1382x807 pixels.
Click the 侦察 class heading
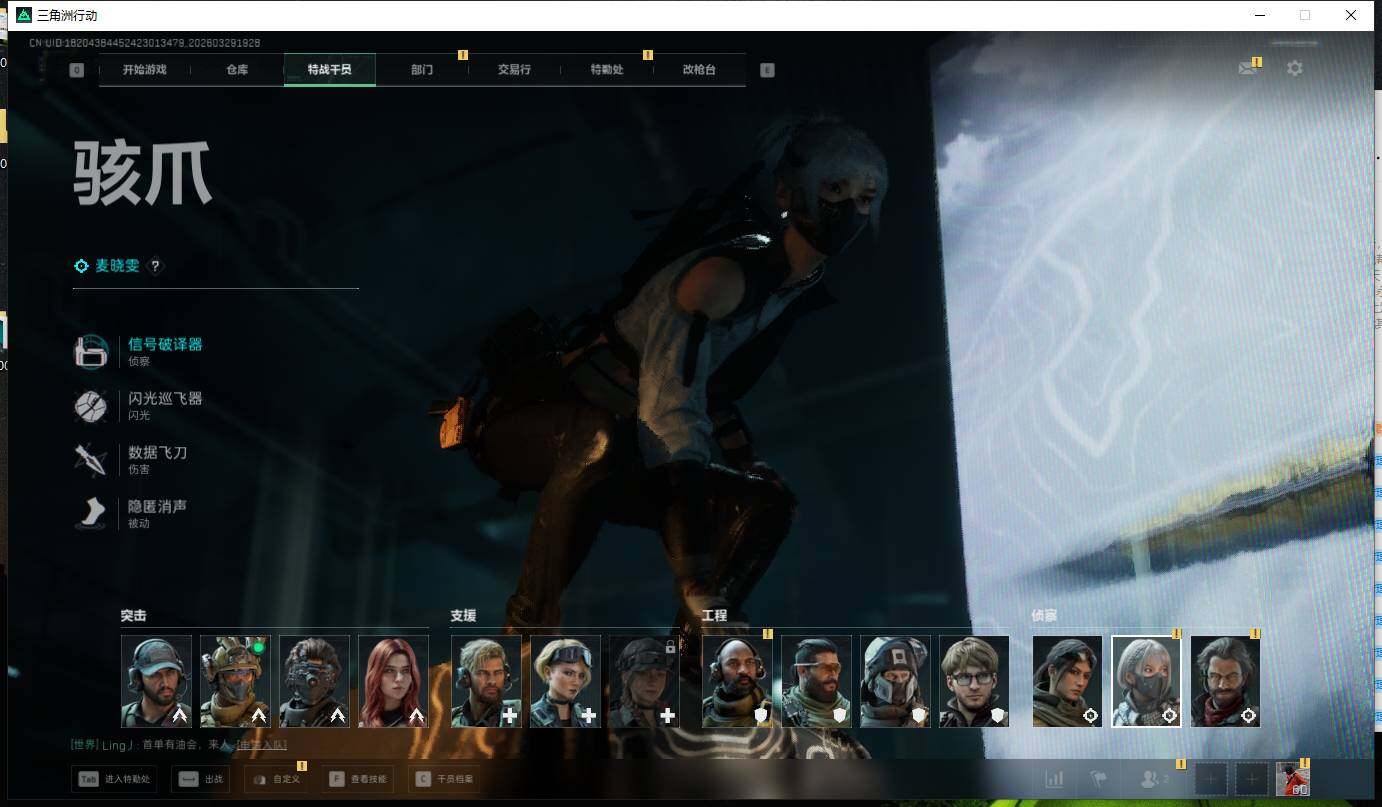click(x=1044, y=616)
